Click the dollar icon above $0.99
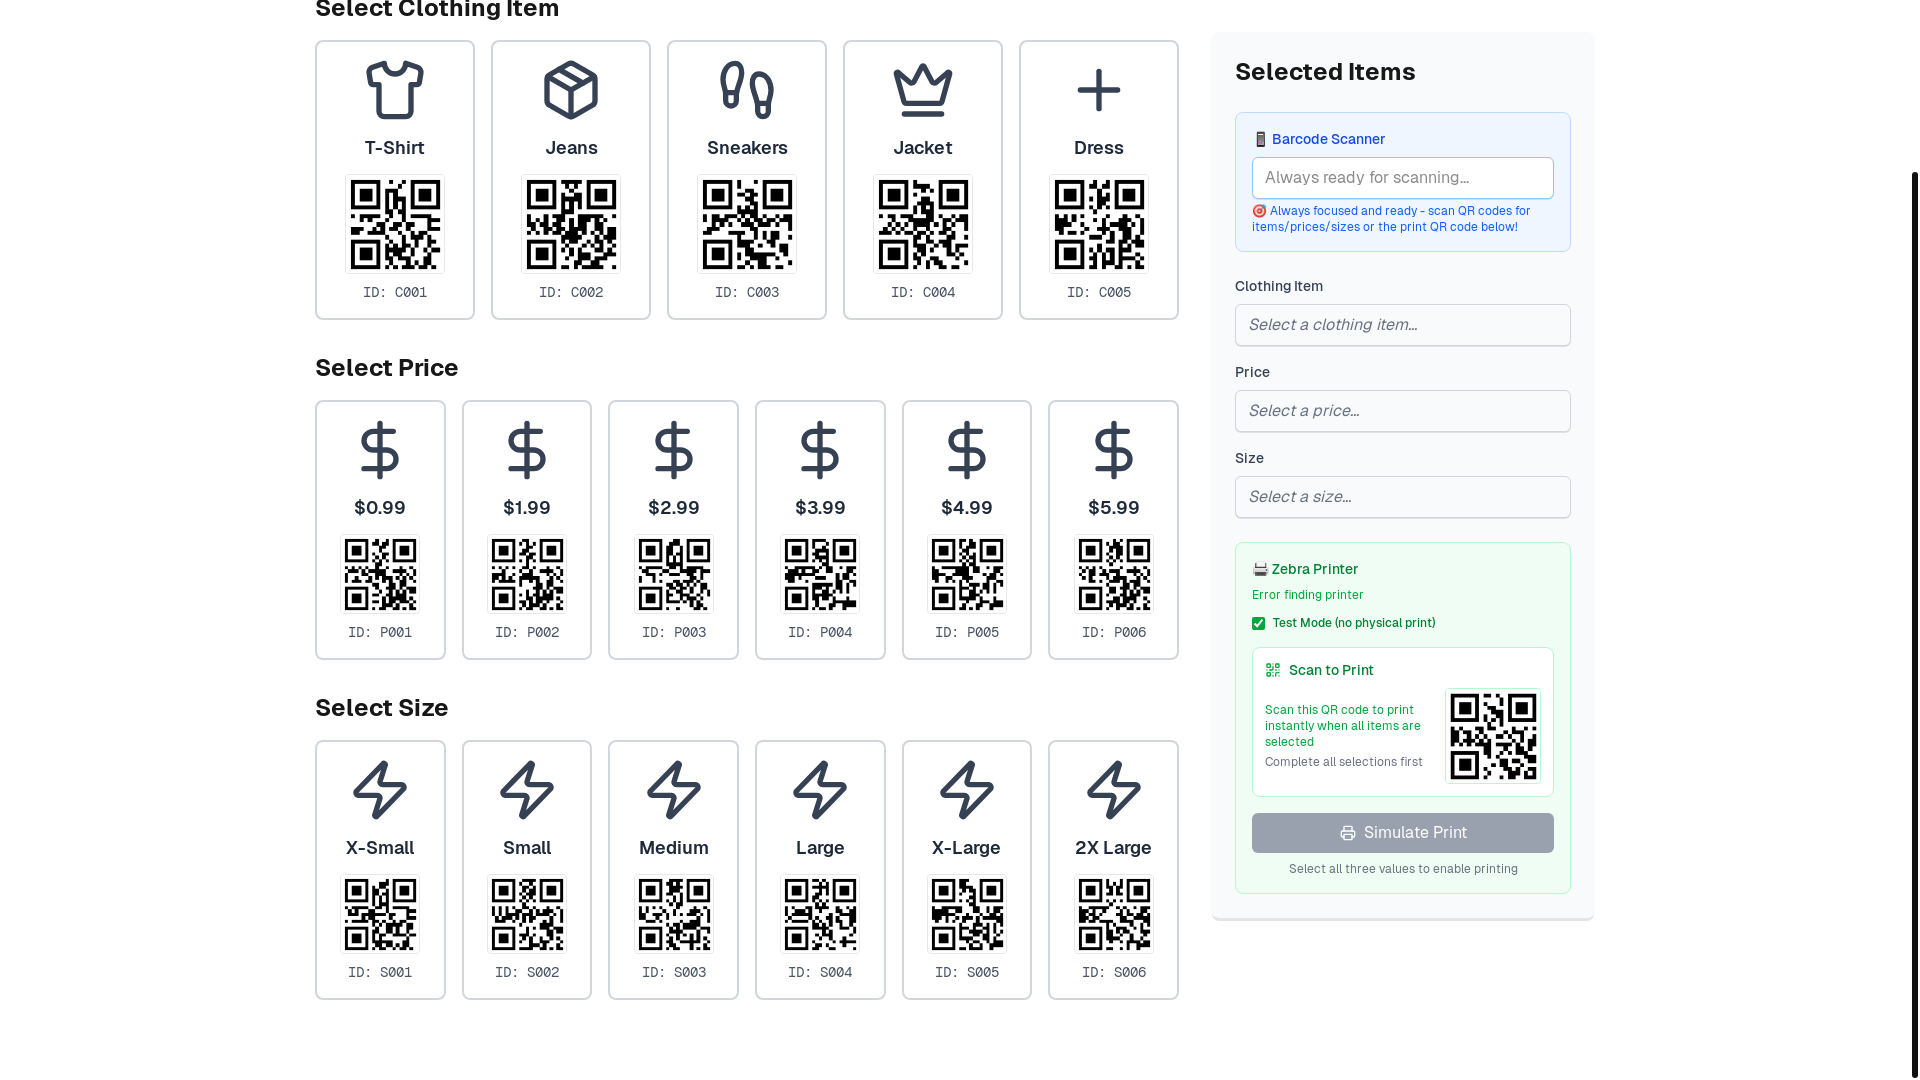 pos(380,450)
